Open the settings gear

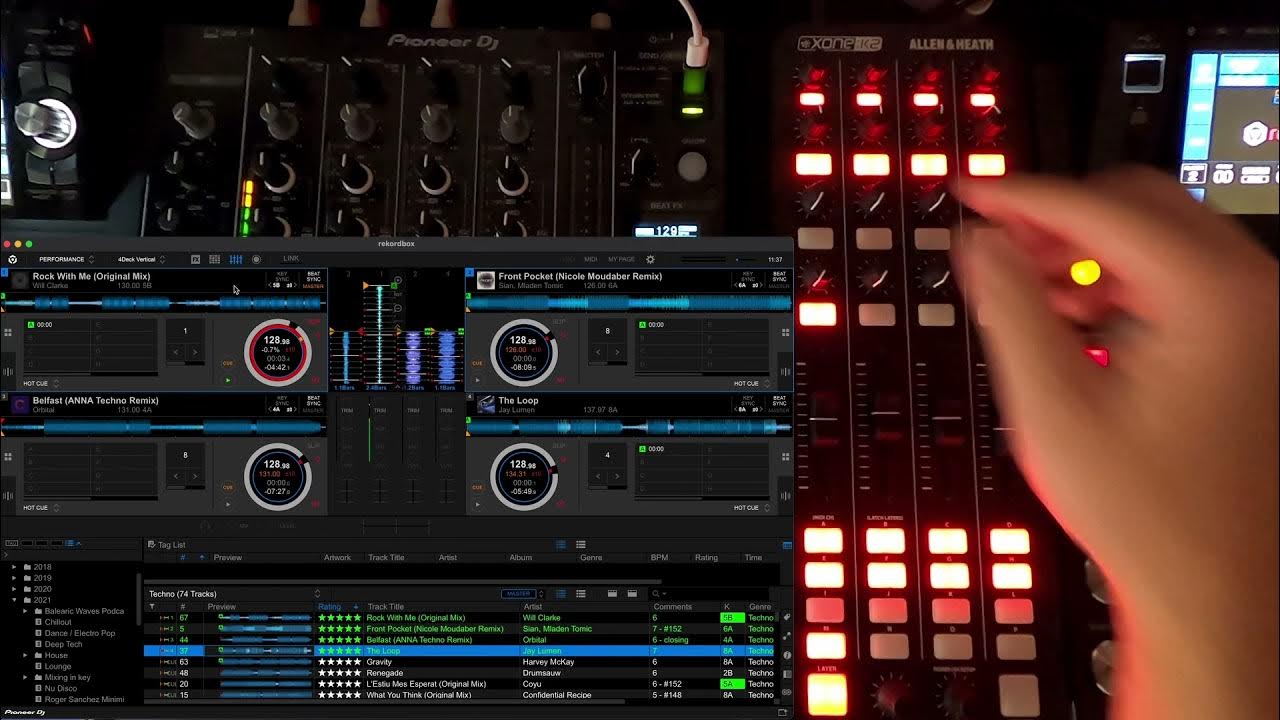coord(650,259)
